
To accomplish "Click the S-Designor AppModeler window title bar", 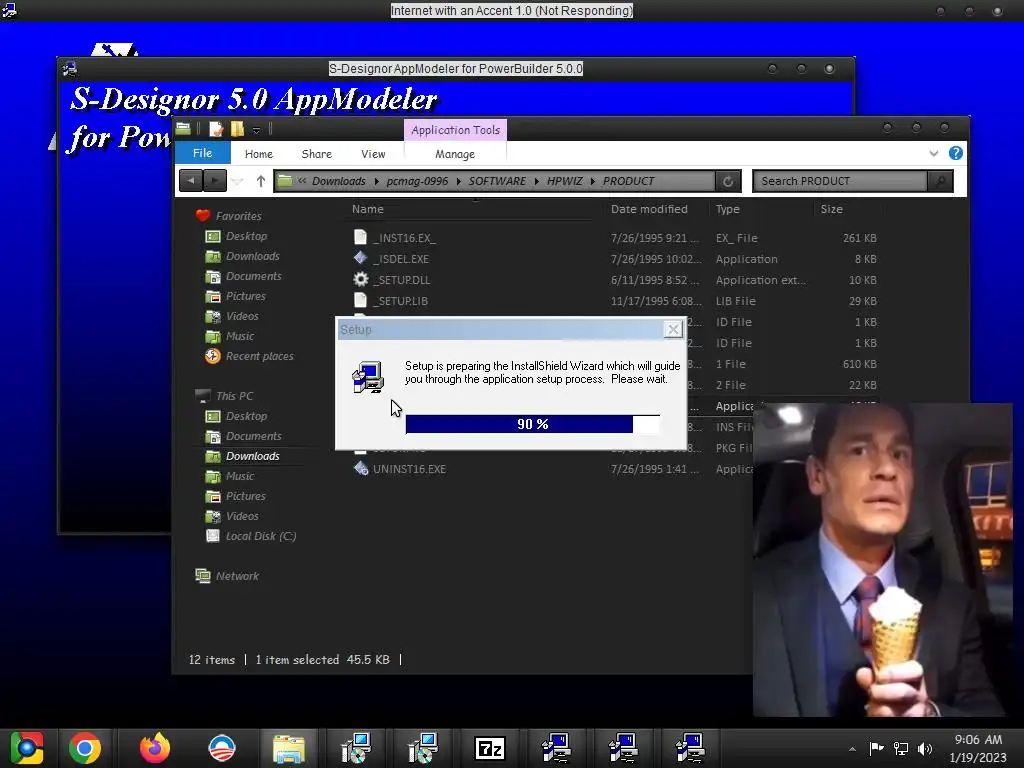I will [456, 69].
